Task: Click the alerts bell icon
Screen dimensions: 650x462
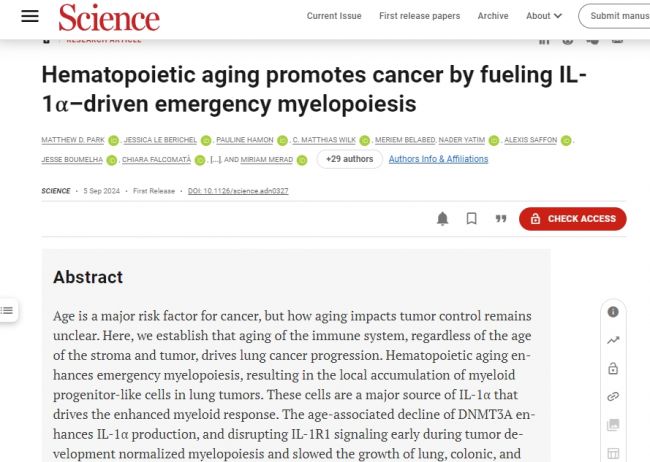Action: [x=443, y=219]
